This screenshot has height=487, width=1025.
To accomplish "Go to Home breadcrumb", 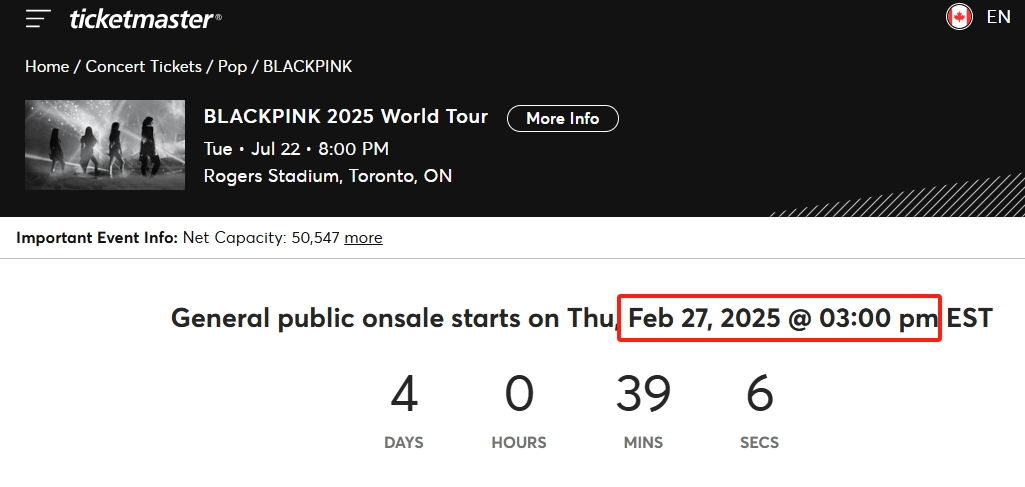I will tap(47, 67).
